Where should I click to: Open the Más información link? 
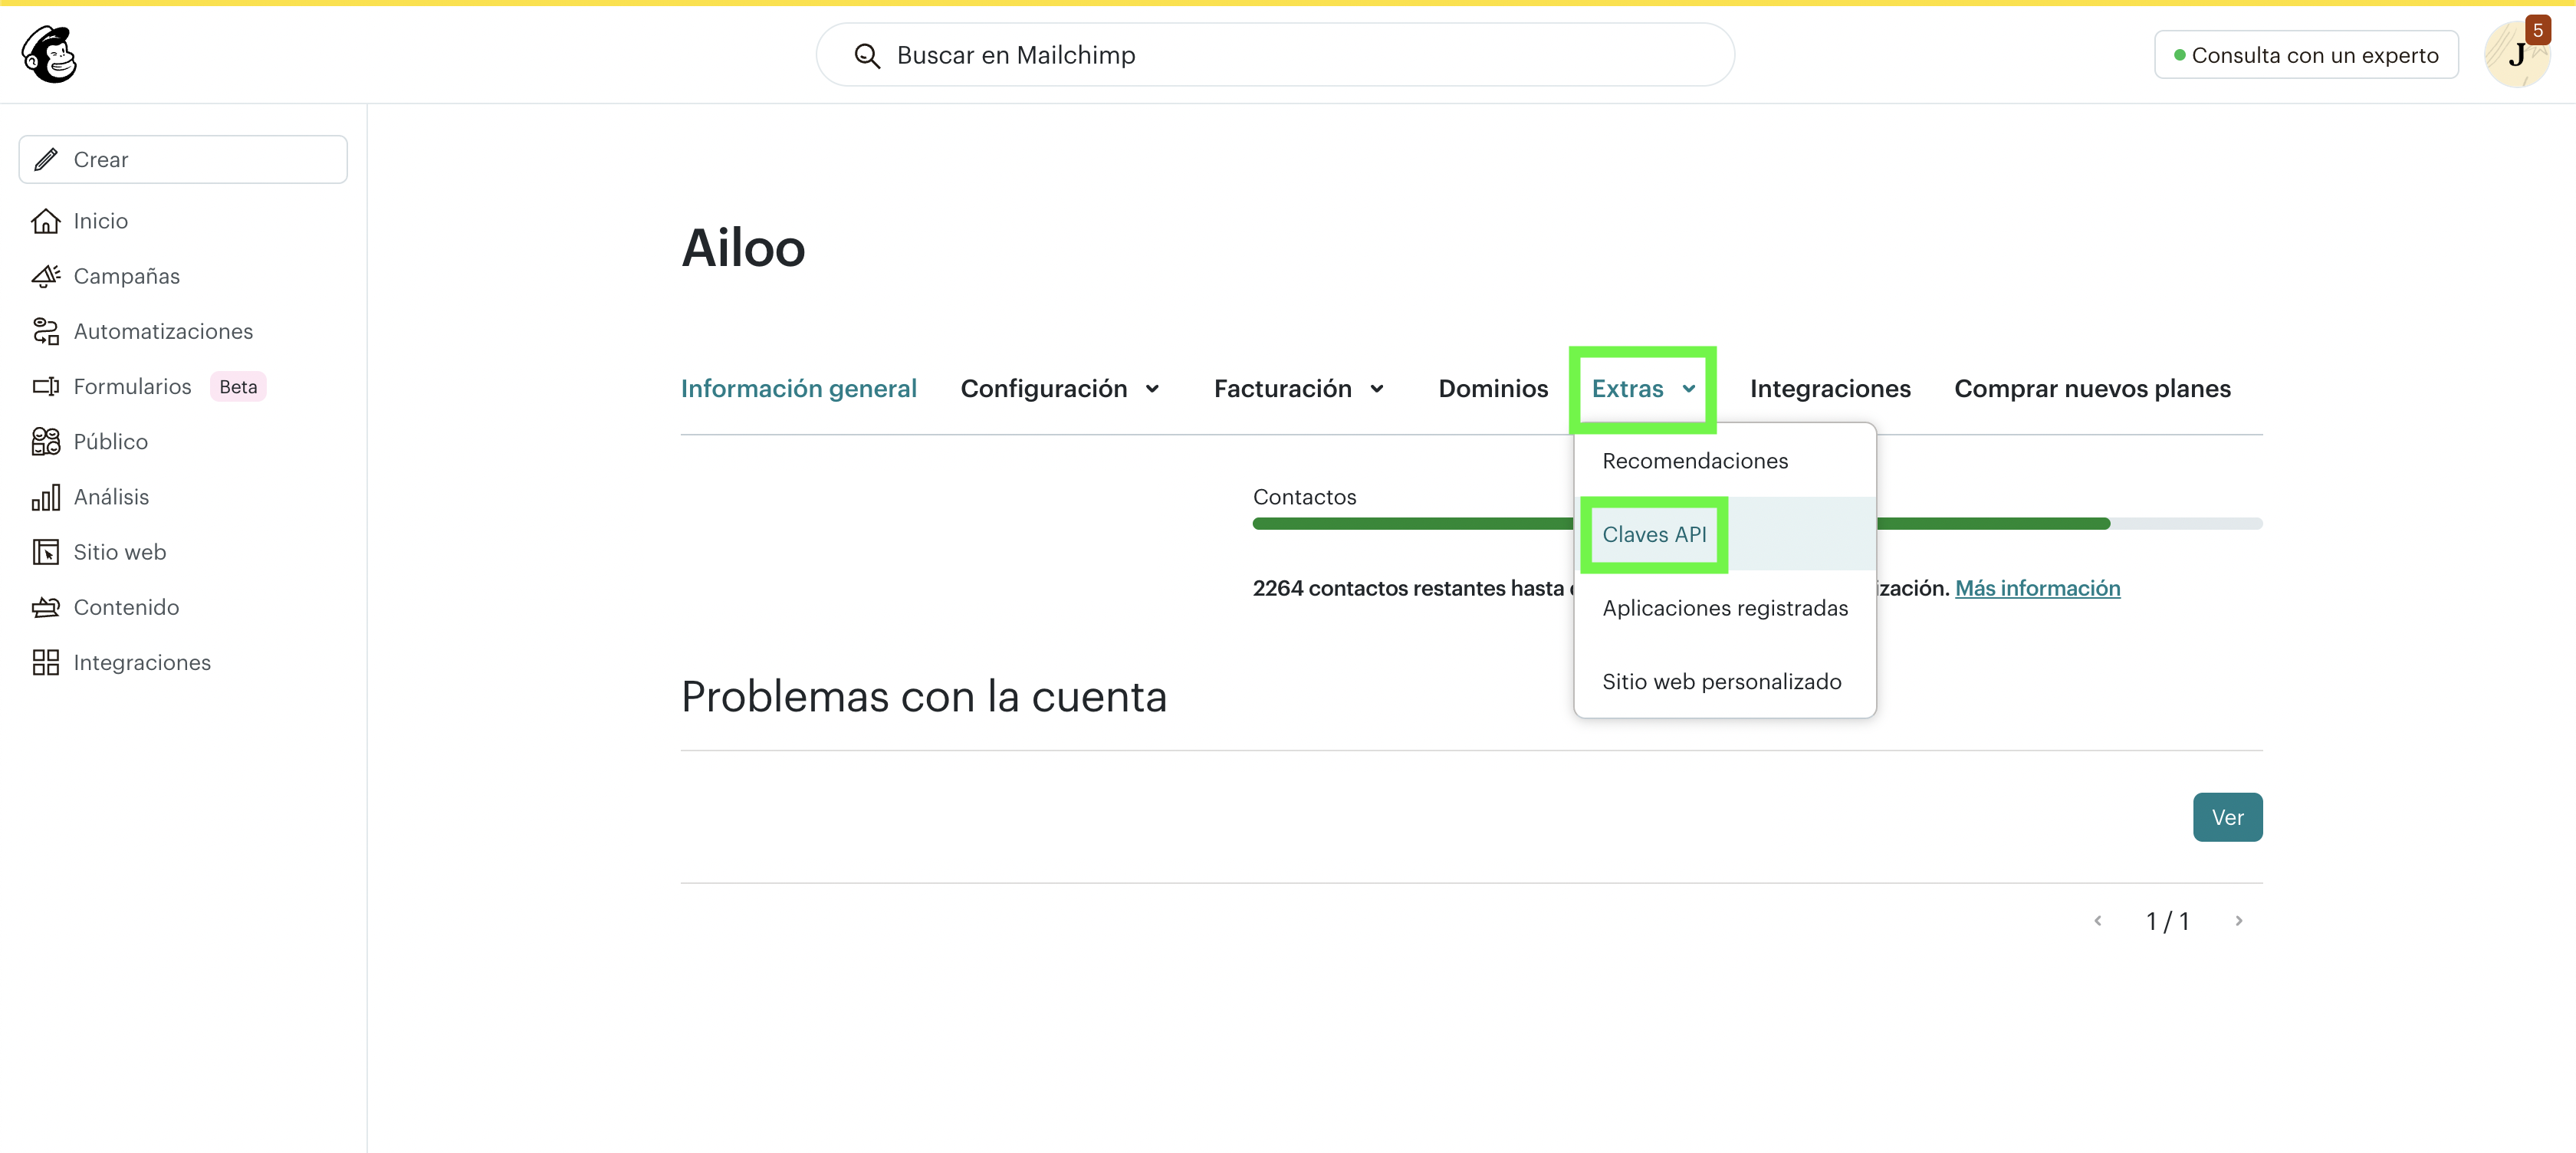point(2037,588)
